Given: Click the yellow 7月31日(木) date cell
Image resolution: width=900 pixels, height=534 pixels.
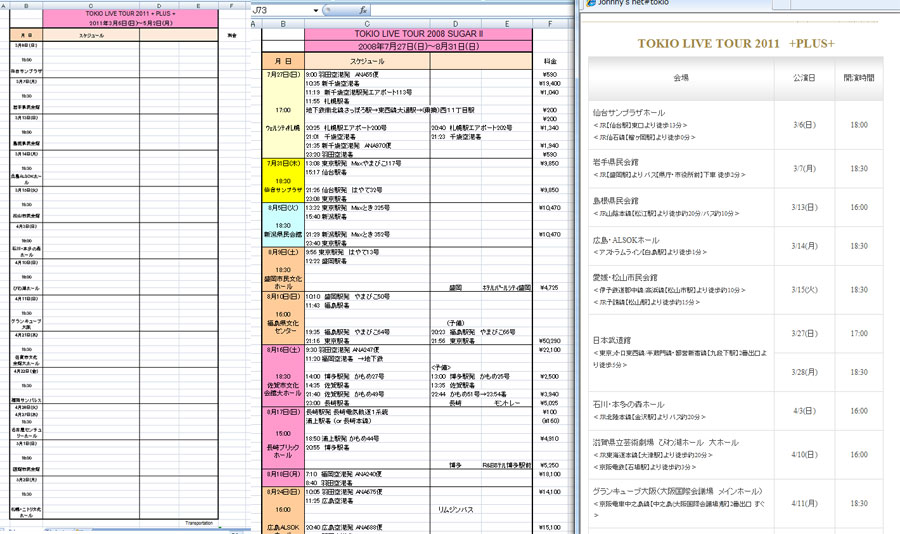Looking at the screenshot, I should 283,163.
